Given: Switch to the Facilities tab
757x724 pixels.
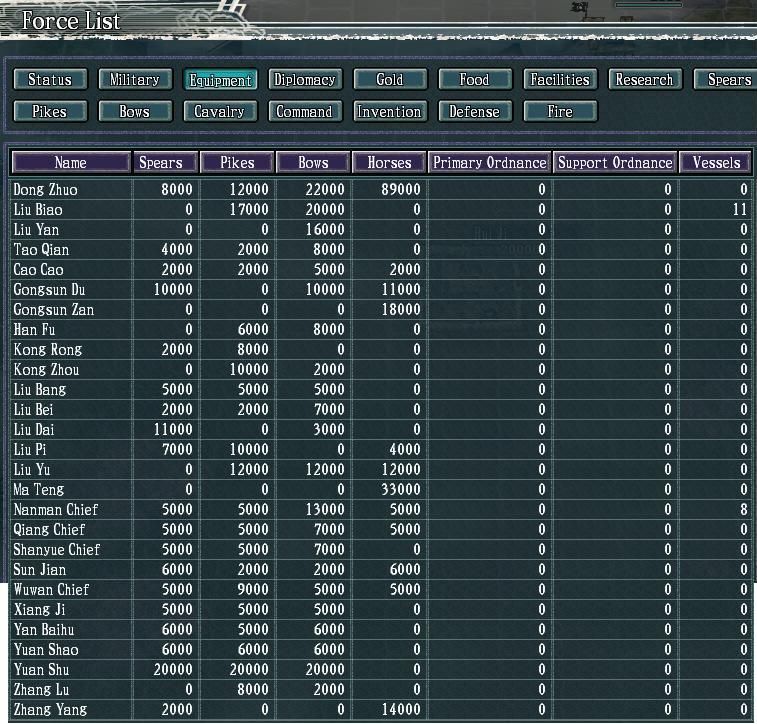Looking at the screenshot, I should click(560, 80).
